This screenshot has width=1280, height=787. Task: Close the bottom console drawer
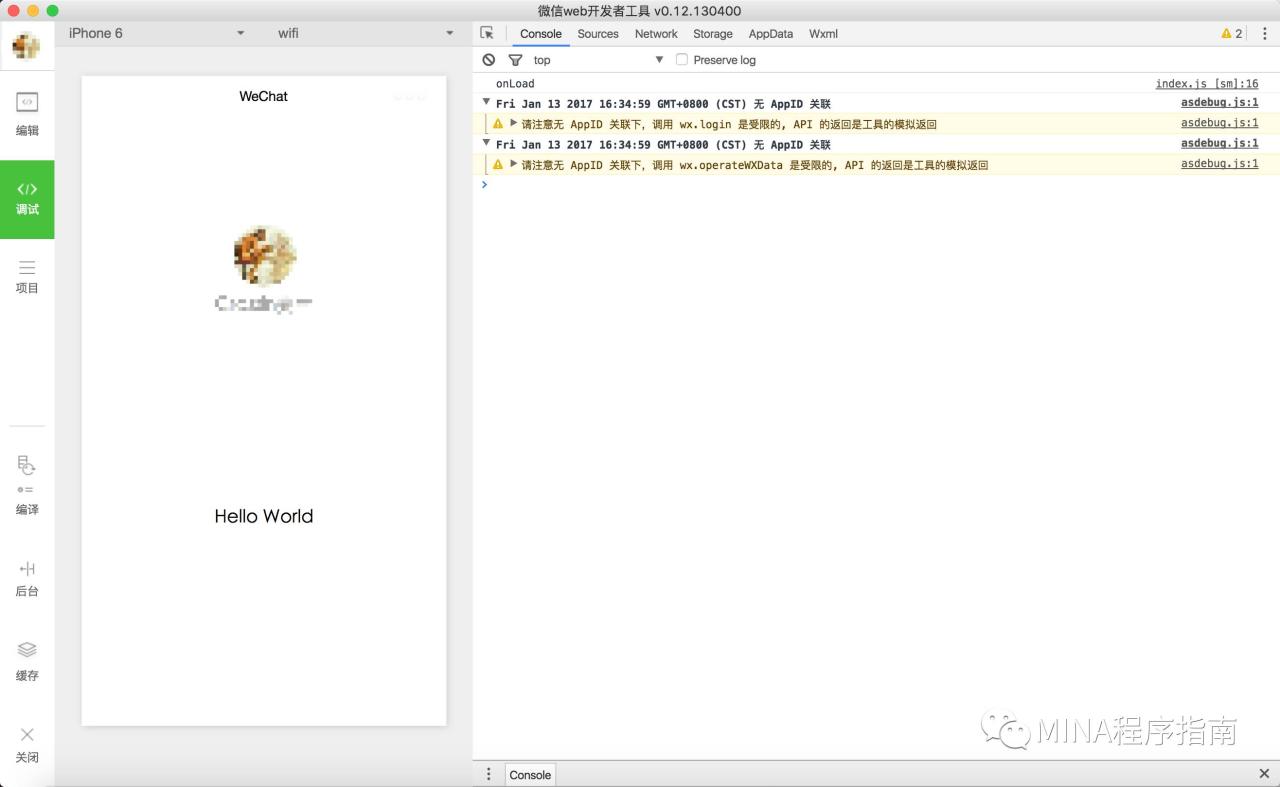[1264, 774]
